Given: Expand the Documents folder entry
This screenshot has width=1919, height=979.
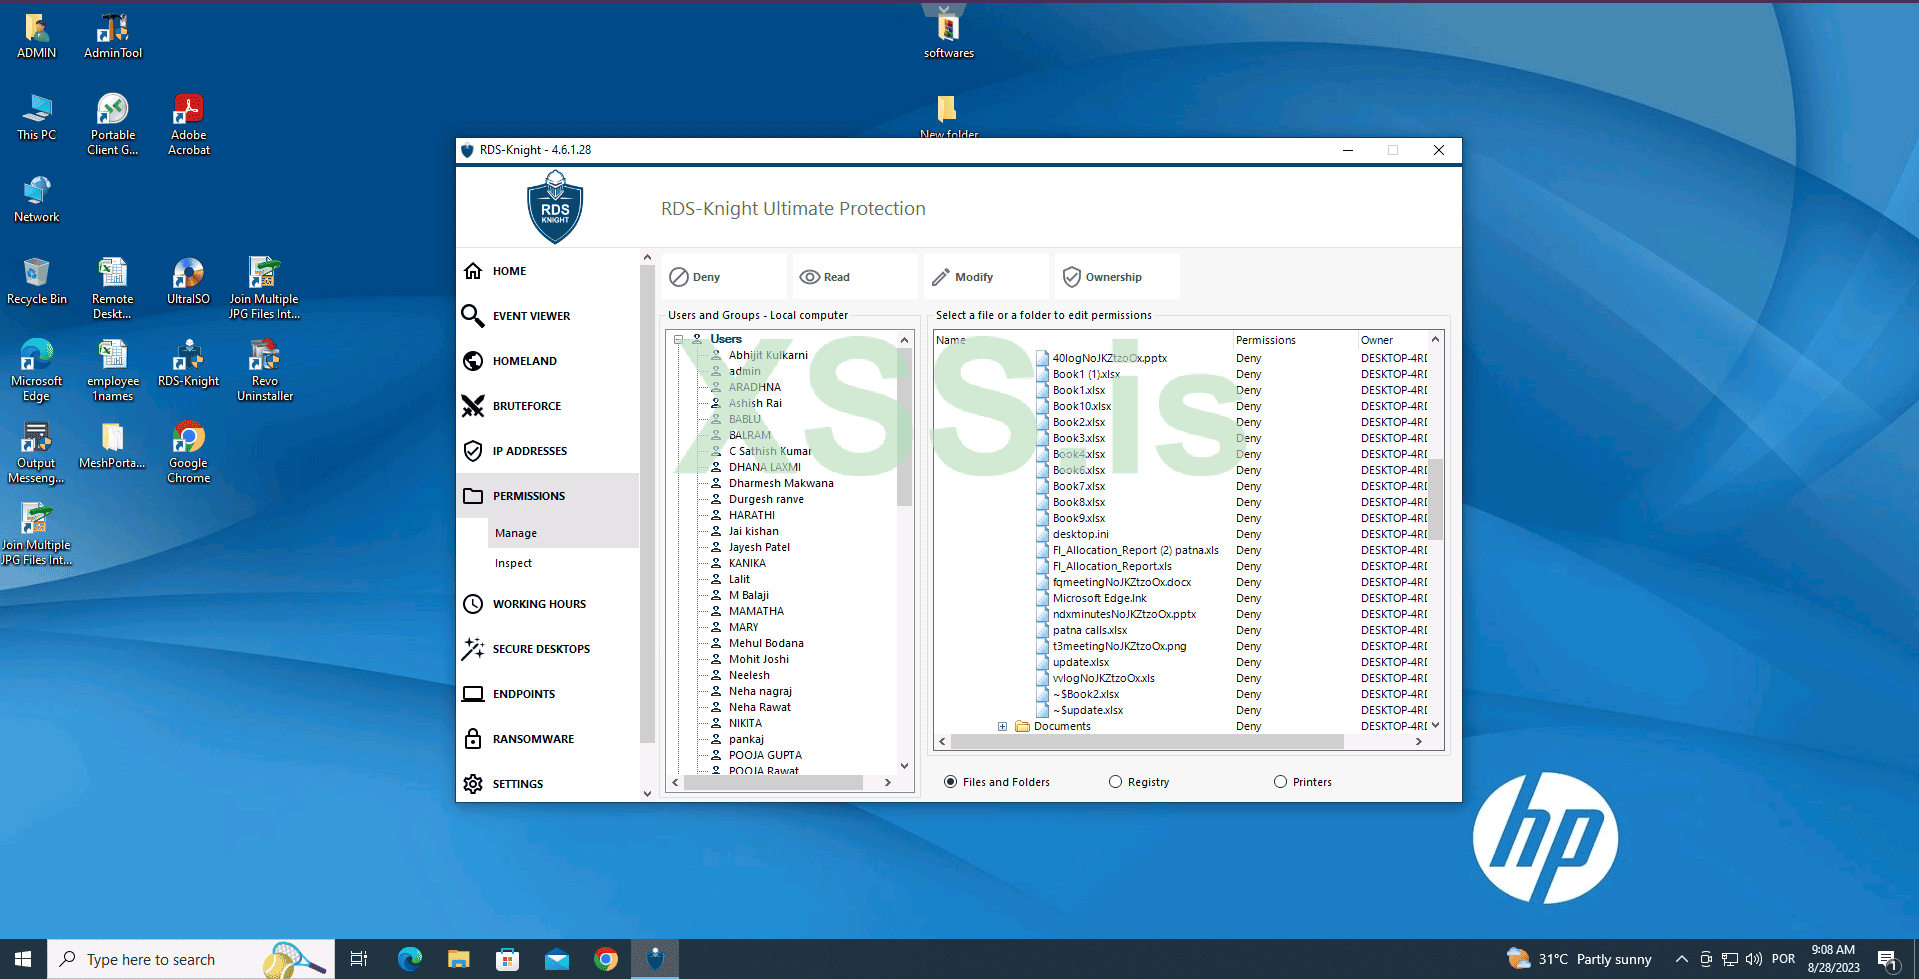Looking at the screenshot, I should click(1003, 725).
